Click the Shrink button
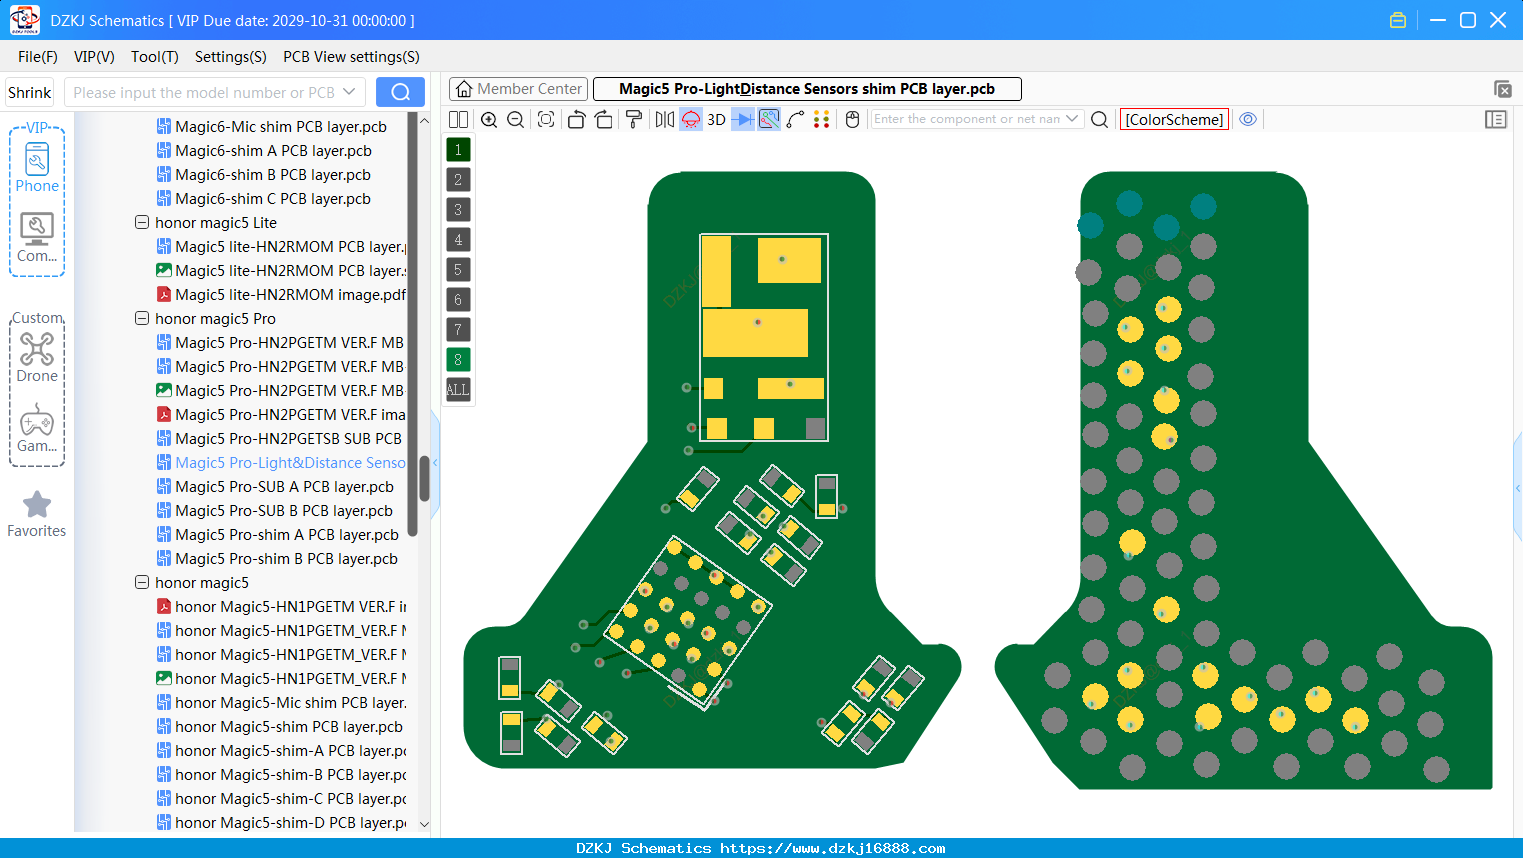The image size is (1523, 858). [29, 92]
